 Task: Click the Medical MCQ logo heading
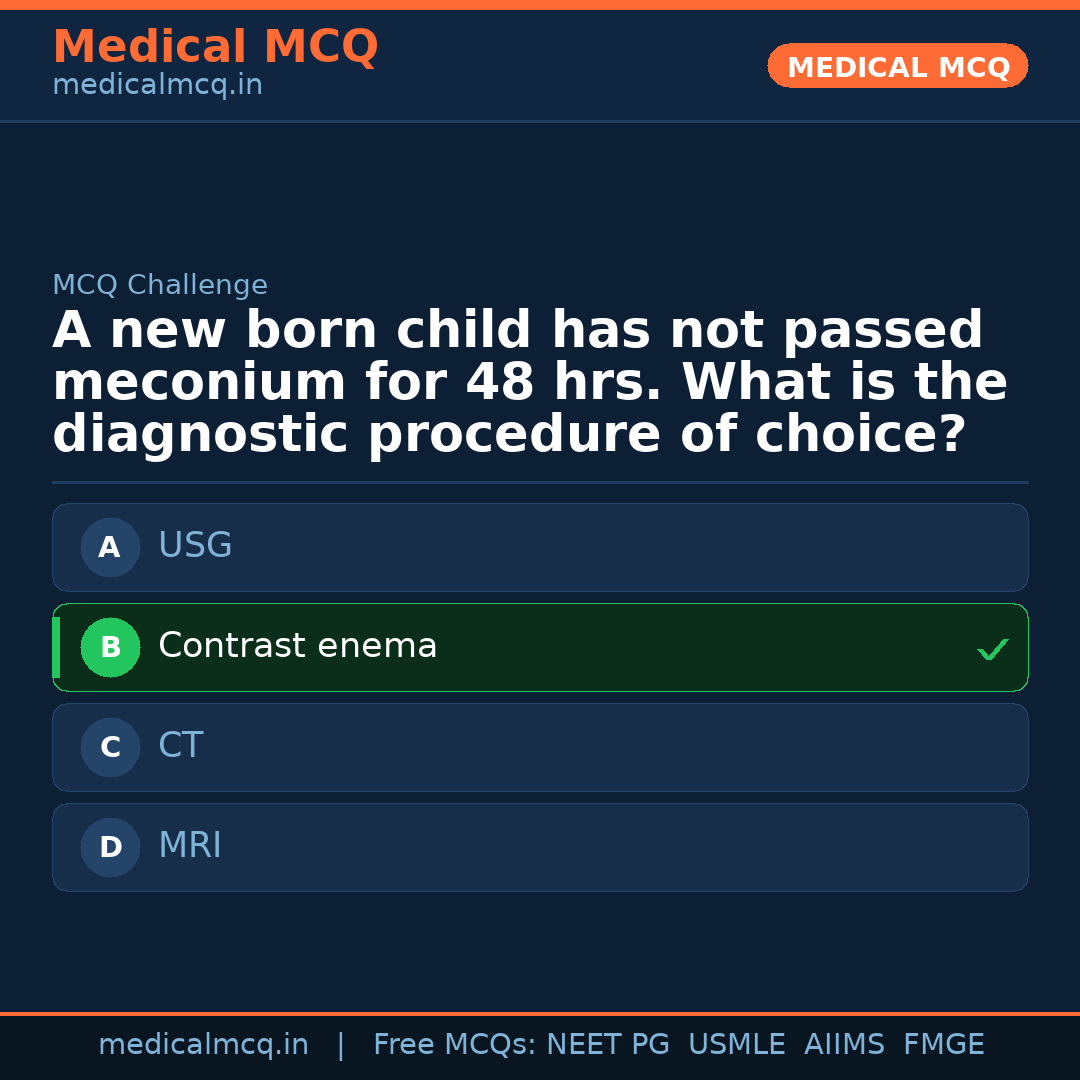point(215,47)
